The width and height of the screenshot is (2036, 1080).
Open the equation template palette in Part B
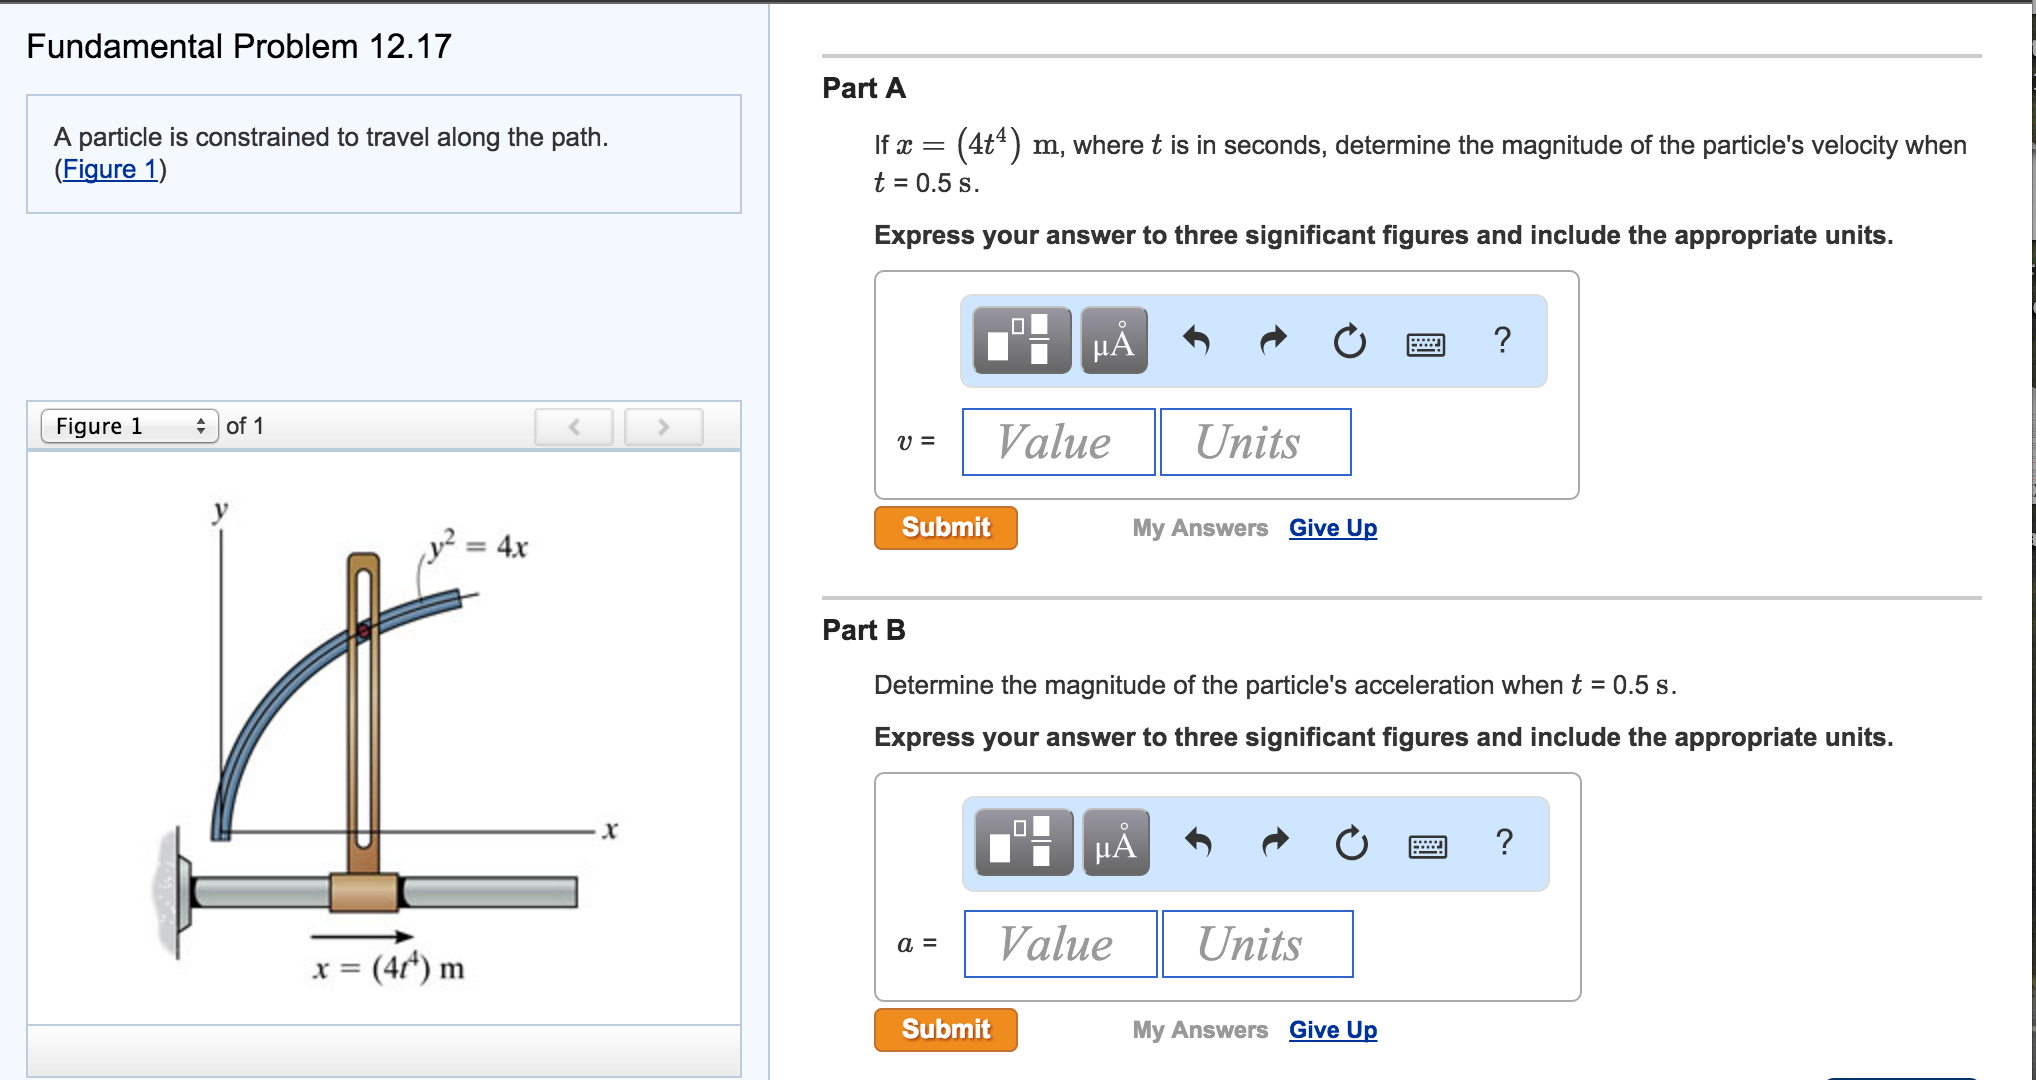(1022, 843)
